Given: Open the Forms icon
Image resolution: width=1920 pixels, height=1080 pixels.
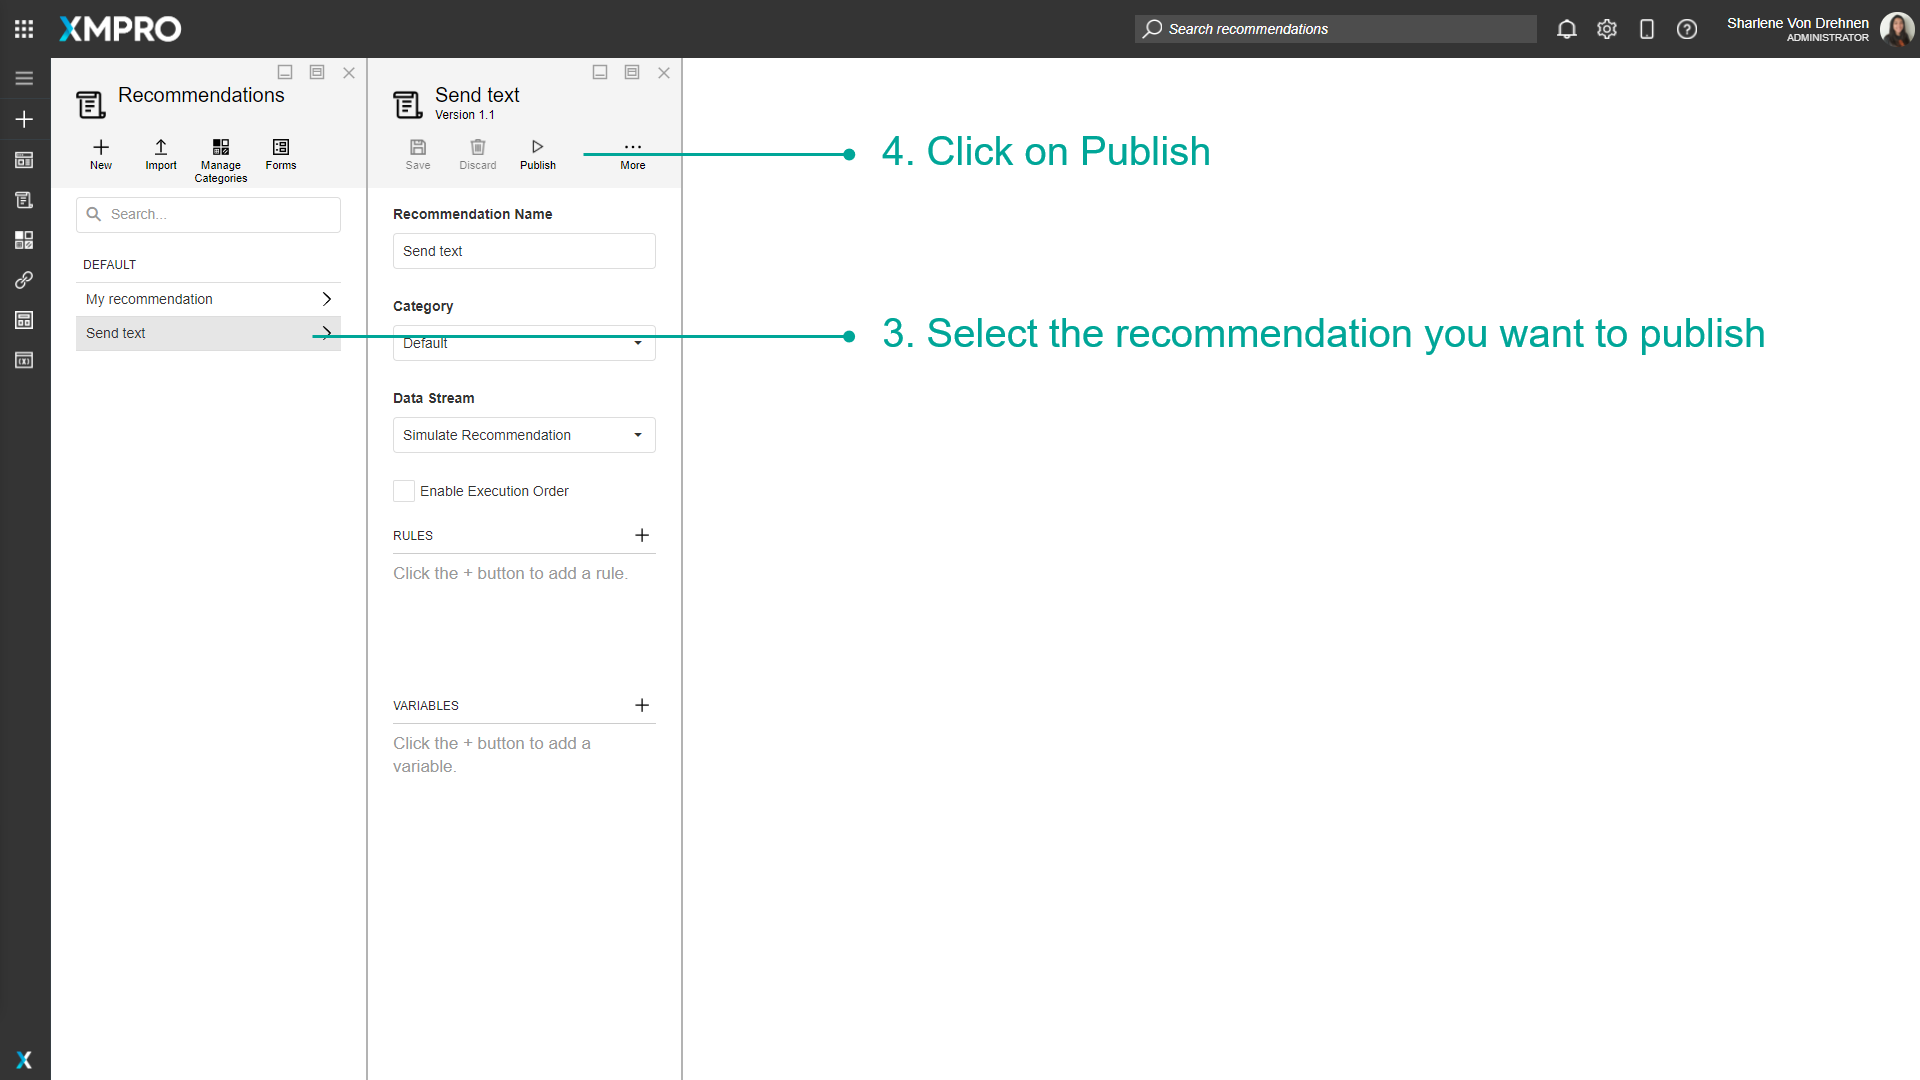Looking at the screenshot, I should tap(281, 147).
